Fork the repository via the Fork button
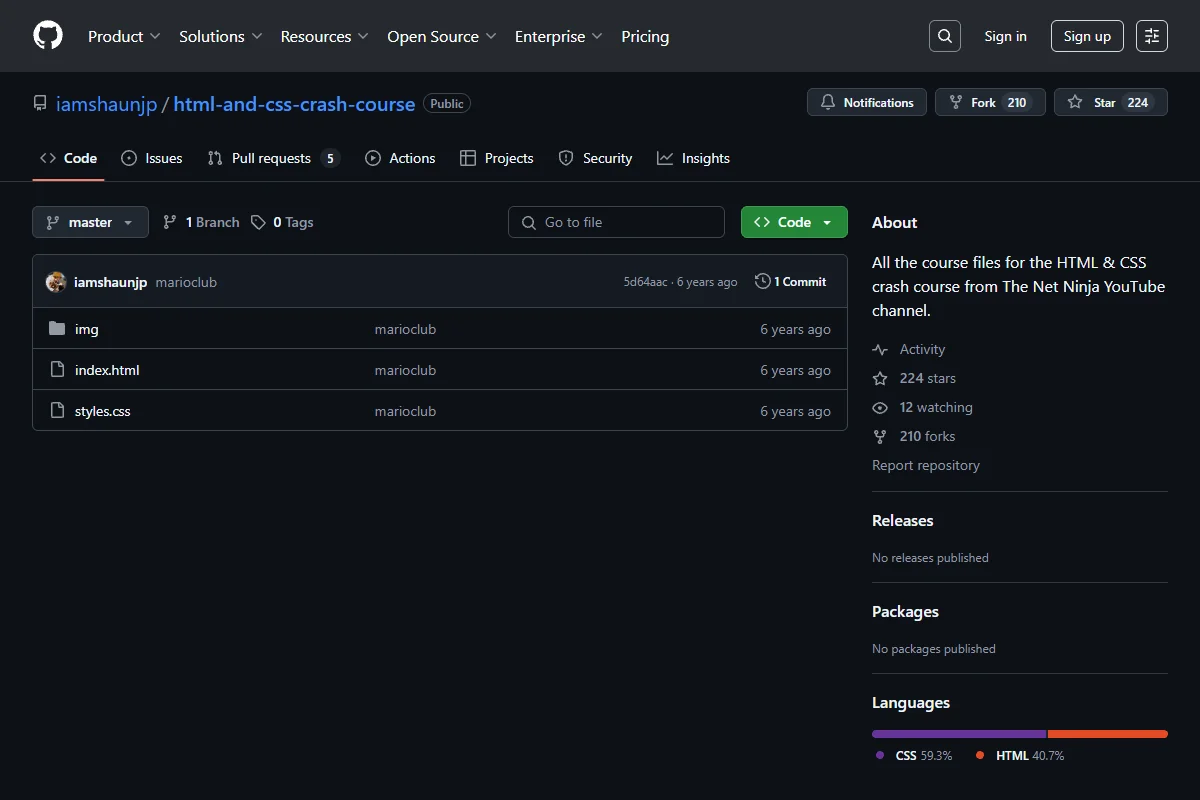The width and height of the screenshot is (1200, 800). click(x=990, y=102)
